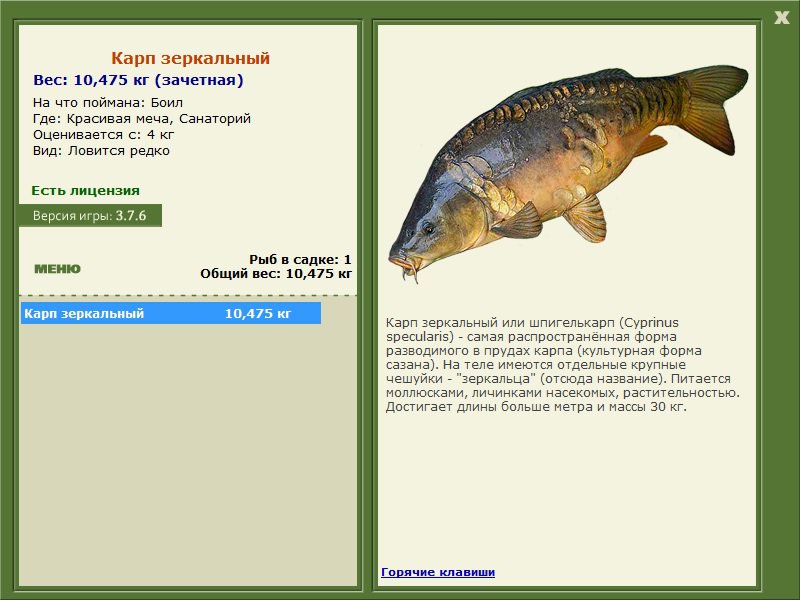Click the orange Карп зеркальный heading
800x600 pixels.
point(190,59)
